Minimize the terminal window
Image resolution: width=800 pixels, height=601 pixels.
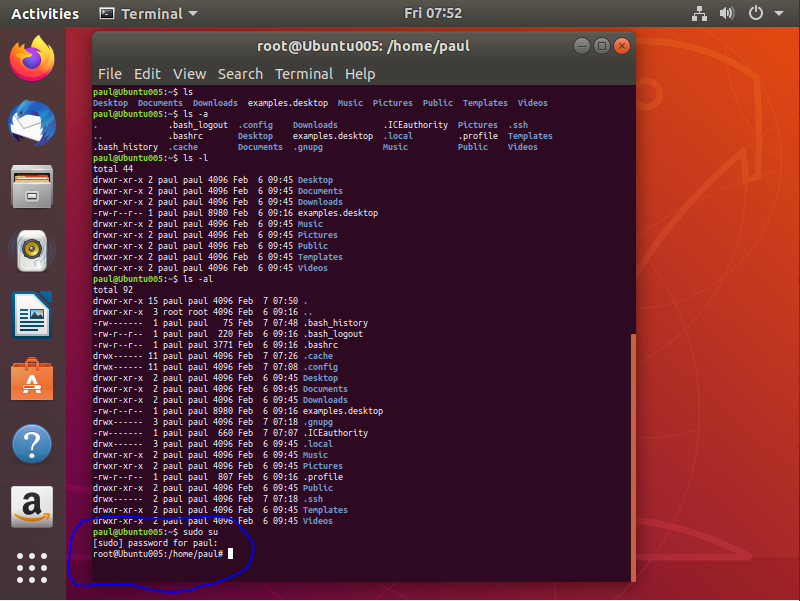(x=582, y=46)
